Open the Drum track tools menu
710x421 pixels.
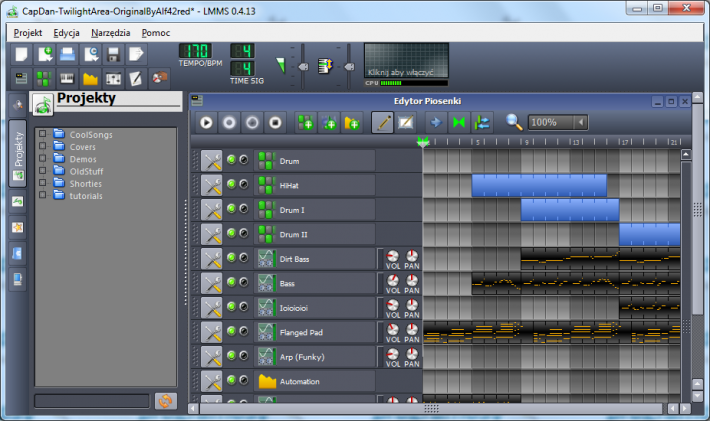tap(211, 161)
